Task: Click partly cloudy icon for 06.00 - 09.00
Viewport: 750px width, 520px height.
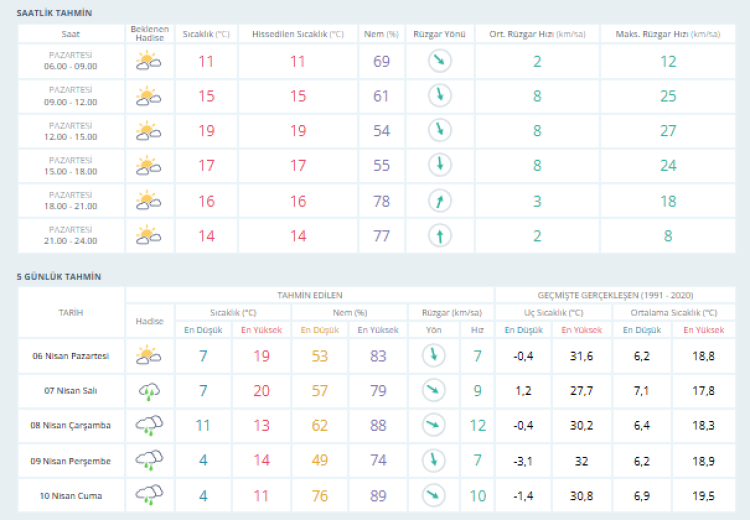Action: point(149,62)
